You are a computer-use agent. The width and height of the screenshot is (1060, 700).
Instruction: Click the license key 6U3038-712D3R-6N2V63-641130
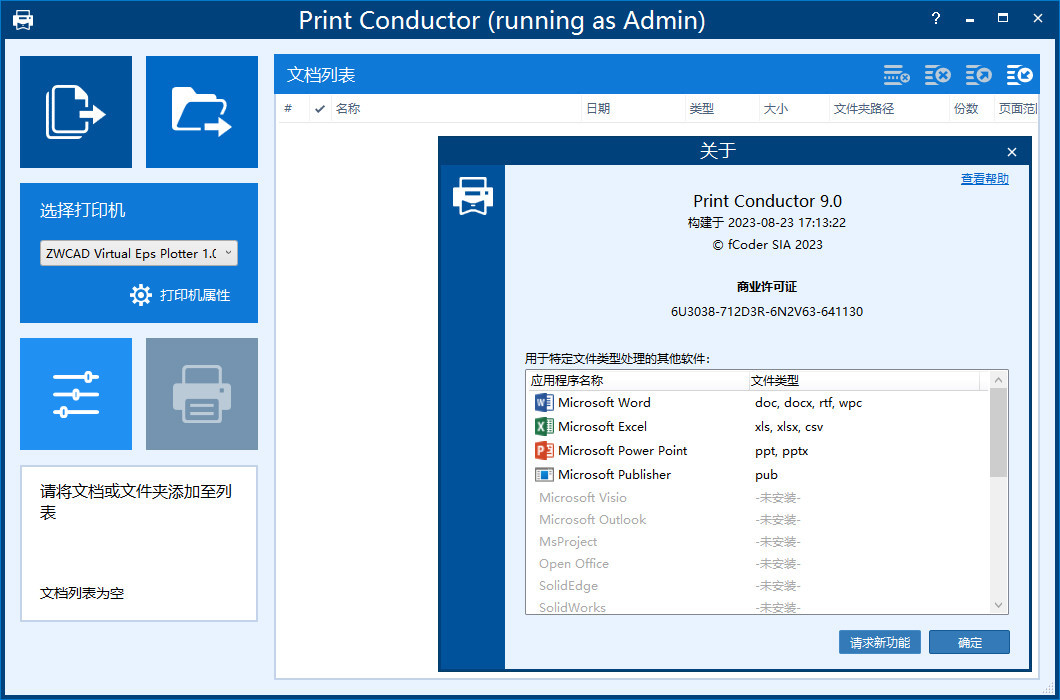point(767,312)
